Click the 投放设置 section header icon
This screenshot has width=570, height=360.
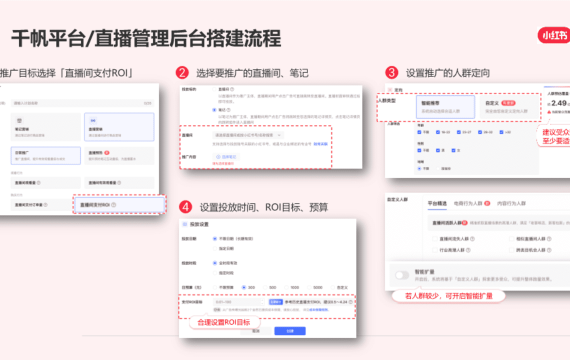tap(185, 224)
